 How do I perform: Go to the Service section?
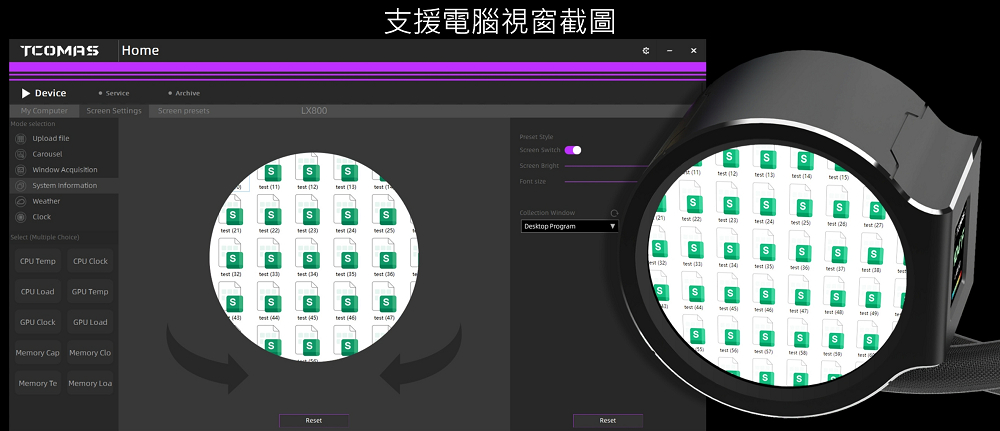coord(117,93)
